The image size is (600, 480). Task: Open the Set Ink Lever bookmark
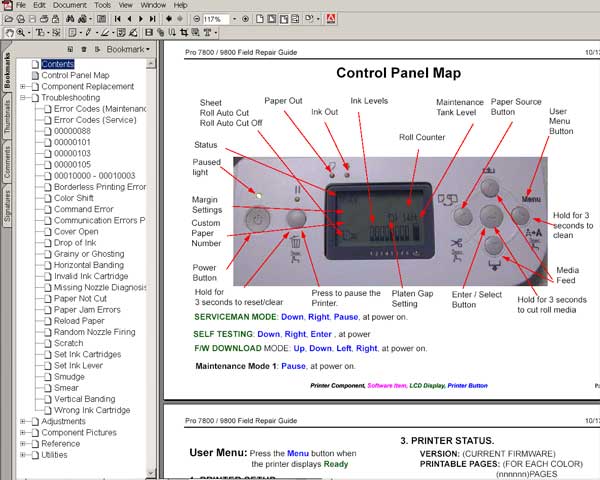click(x=78, y=366)
